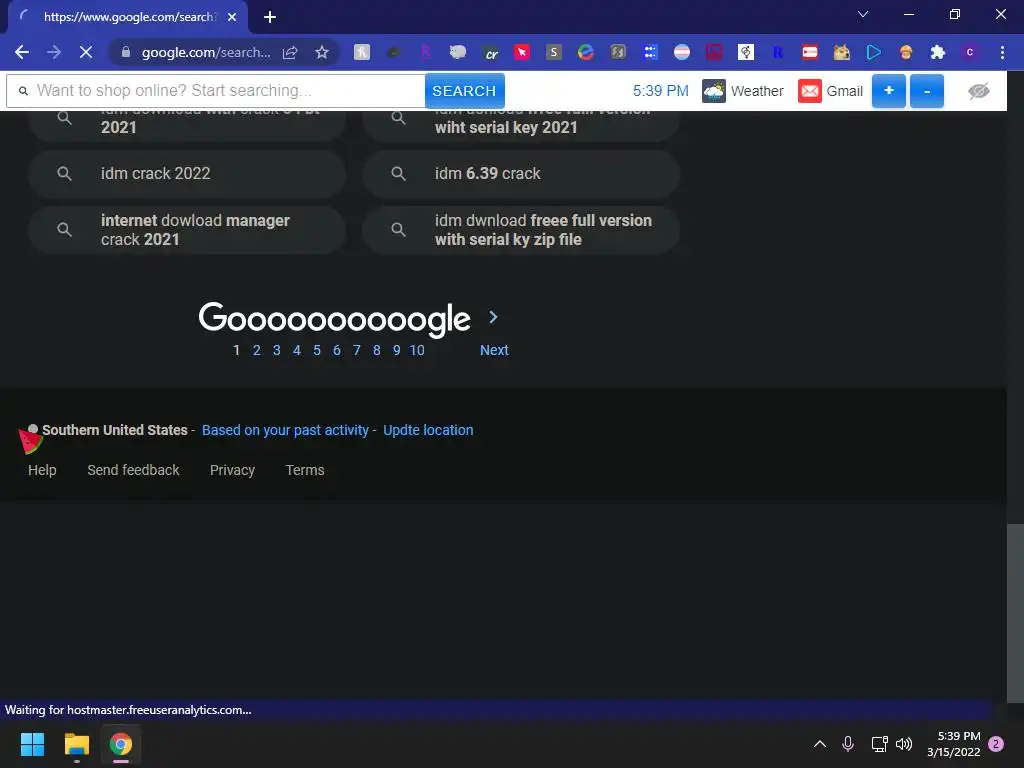Go to results page 6
1024x768 pixels.
point(336,350)
